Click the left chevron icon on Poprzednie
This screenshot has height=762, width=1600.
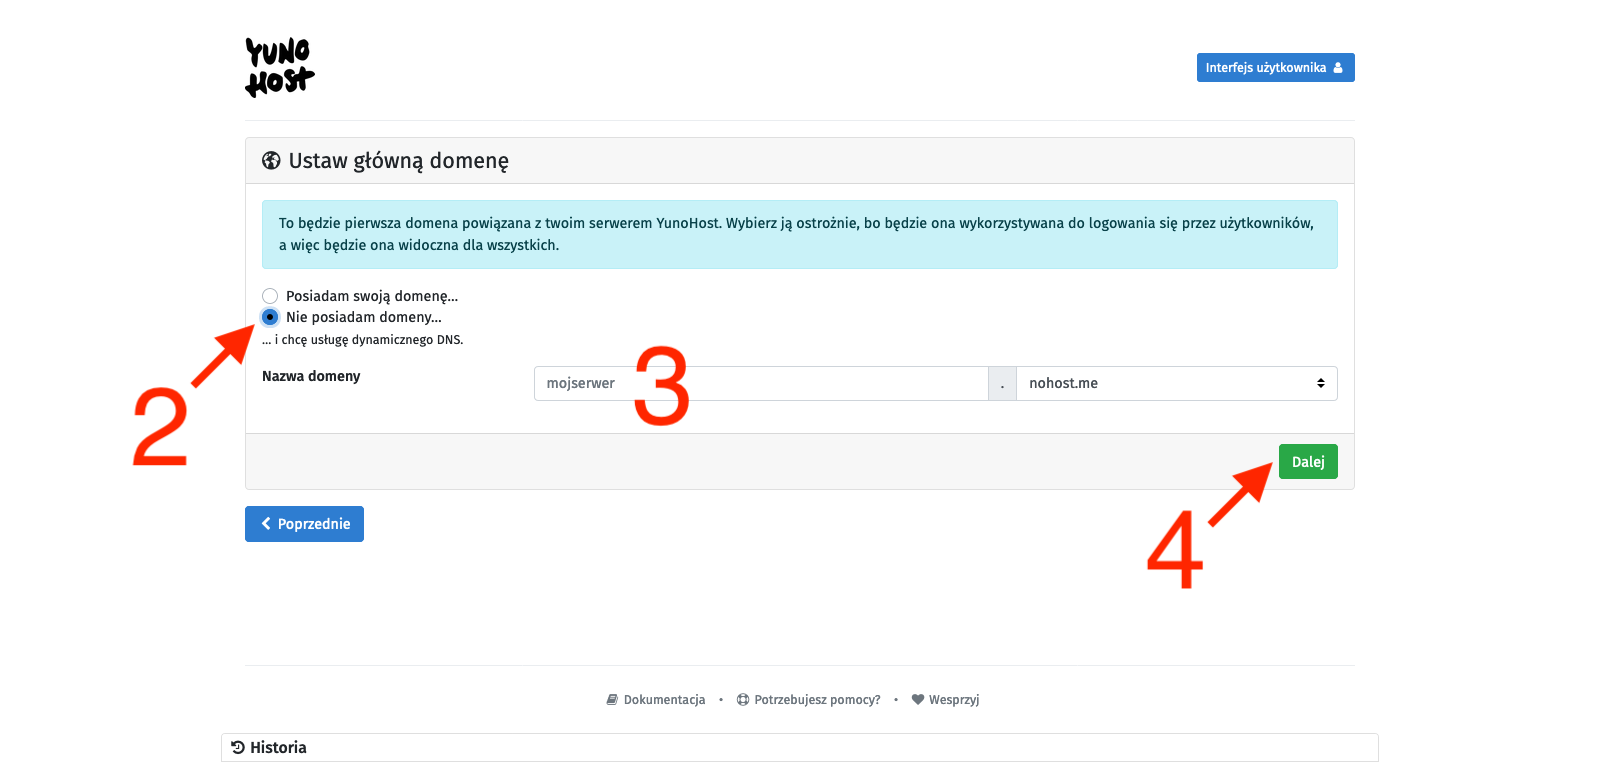(x=266, y=524)
